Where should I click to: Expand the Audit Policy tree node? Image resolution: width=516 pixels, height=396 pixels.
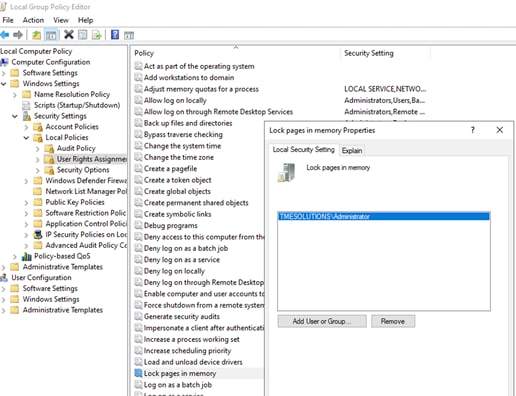click(38, 149)
